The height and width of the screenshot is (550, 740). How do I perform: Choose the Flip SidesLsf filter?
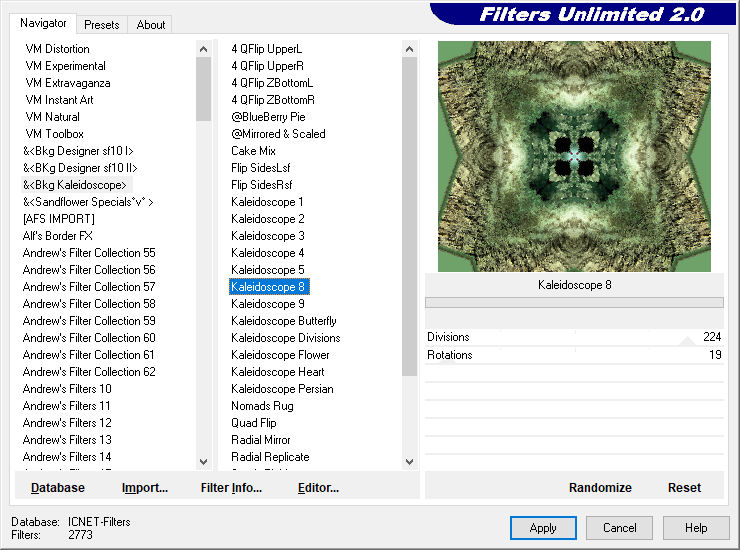pyautogui.click(x=261, y=168)
